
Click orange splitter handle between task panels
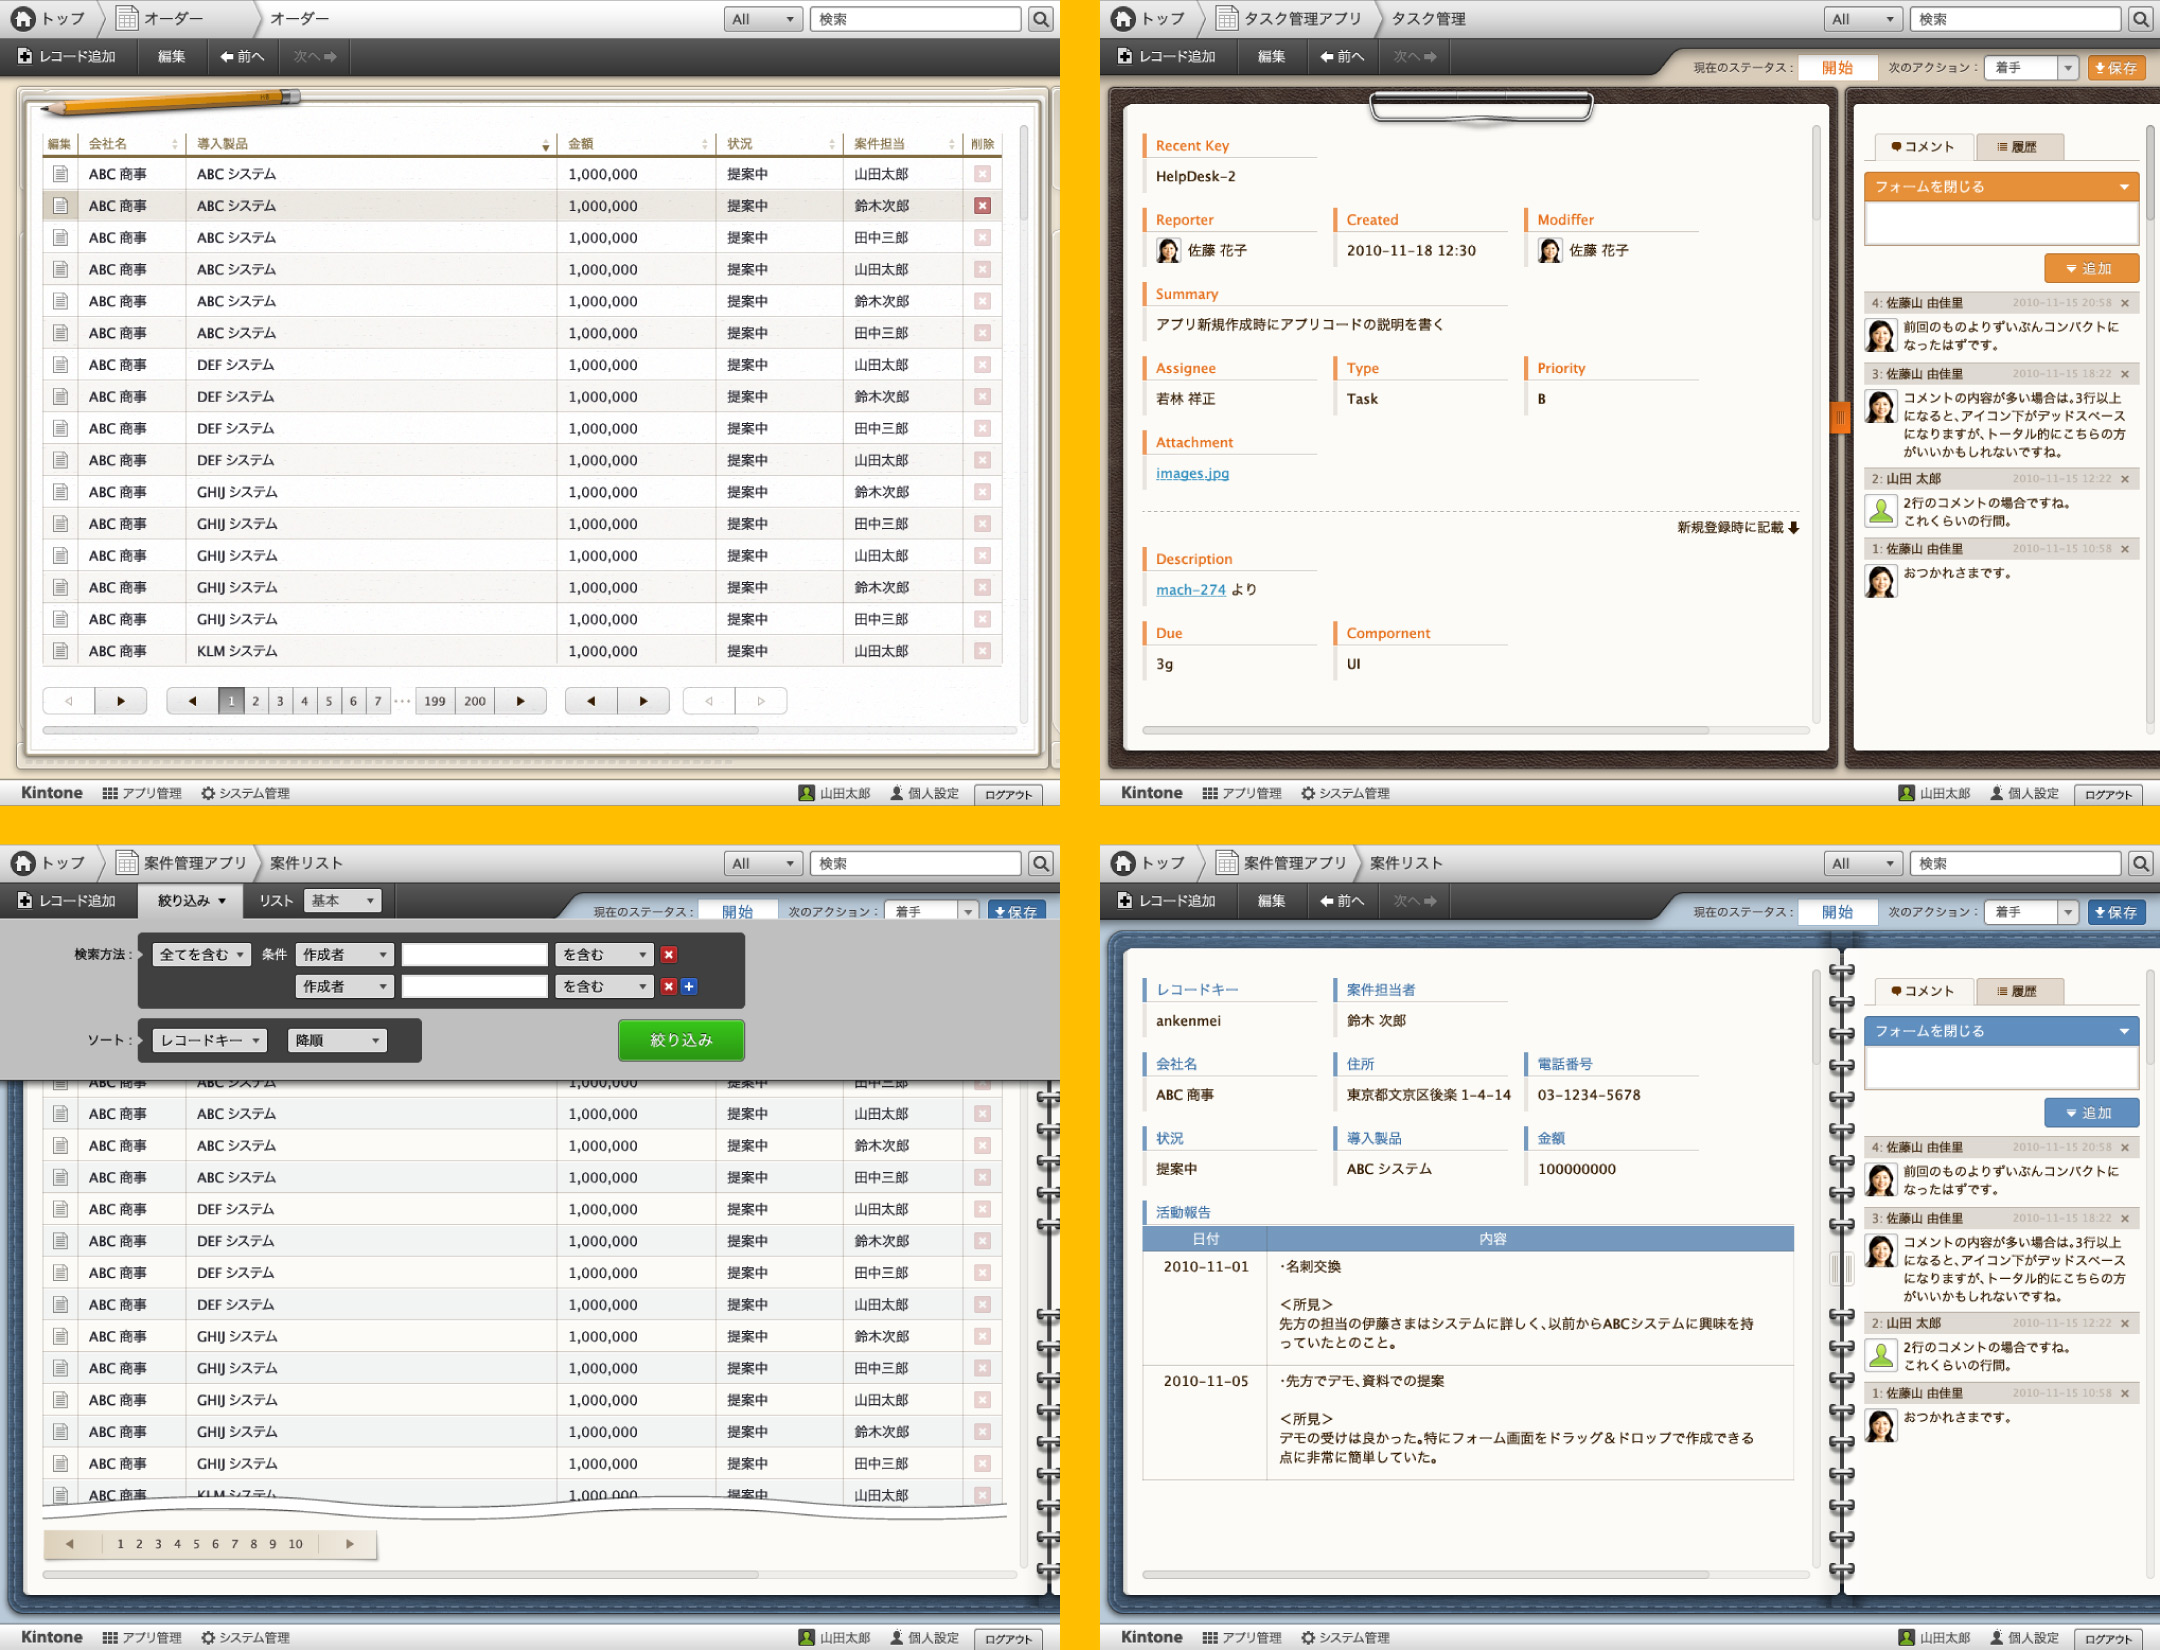[x=1839, y=416]
